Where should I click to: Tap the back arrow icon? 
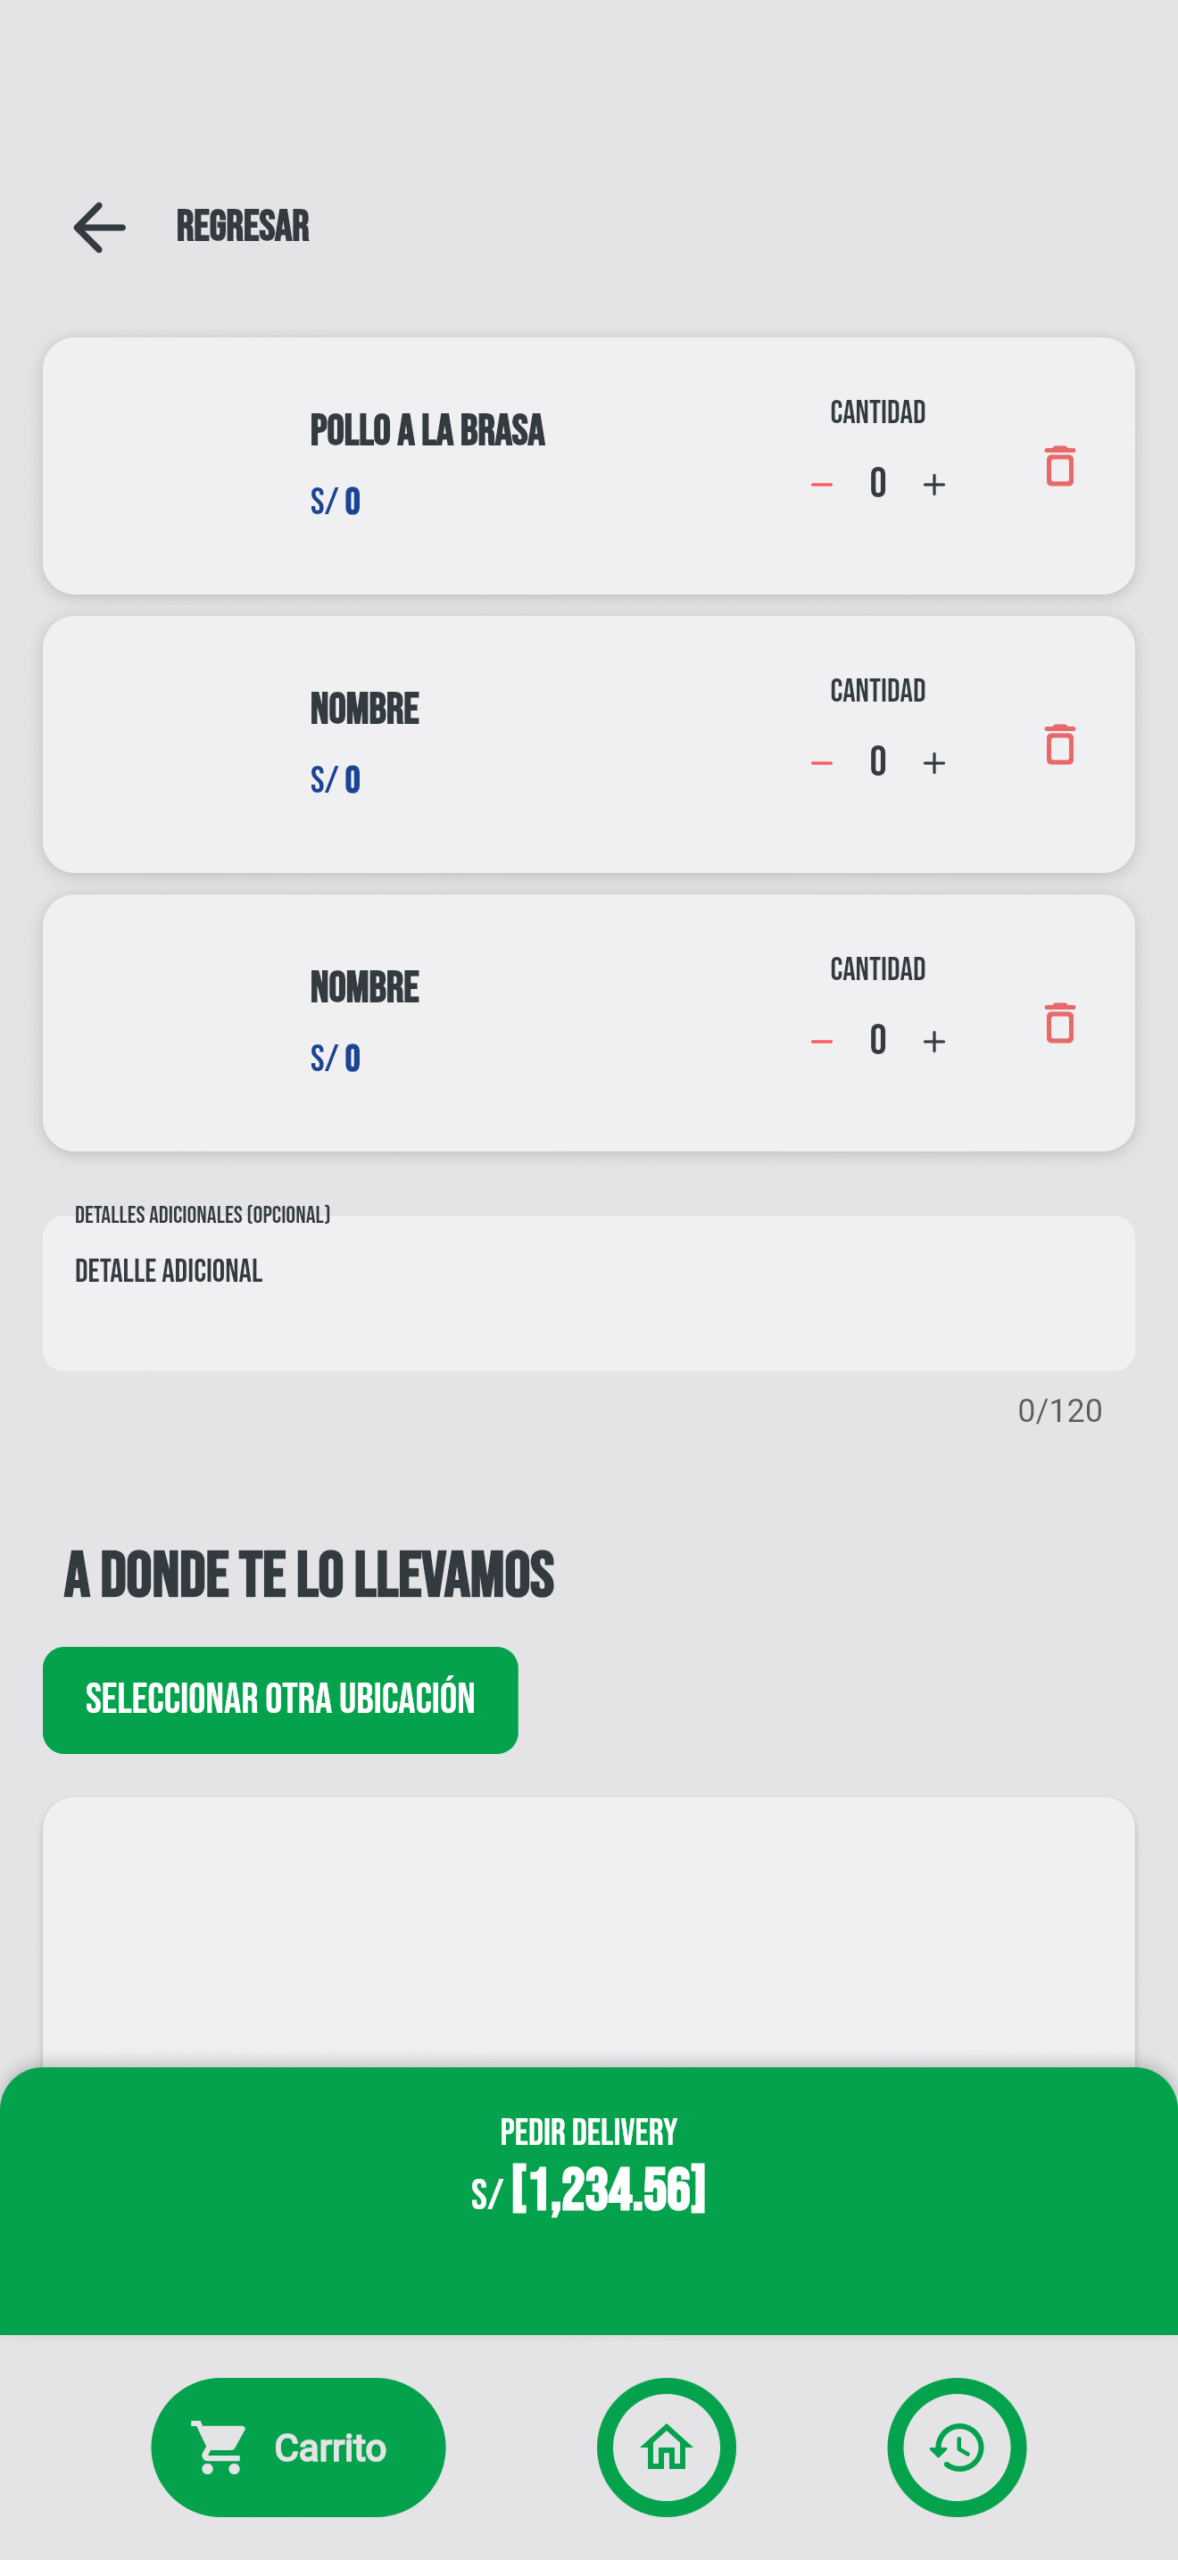point(99,227)
